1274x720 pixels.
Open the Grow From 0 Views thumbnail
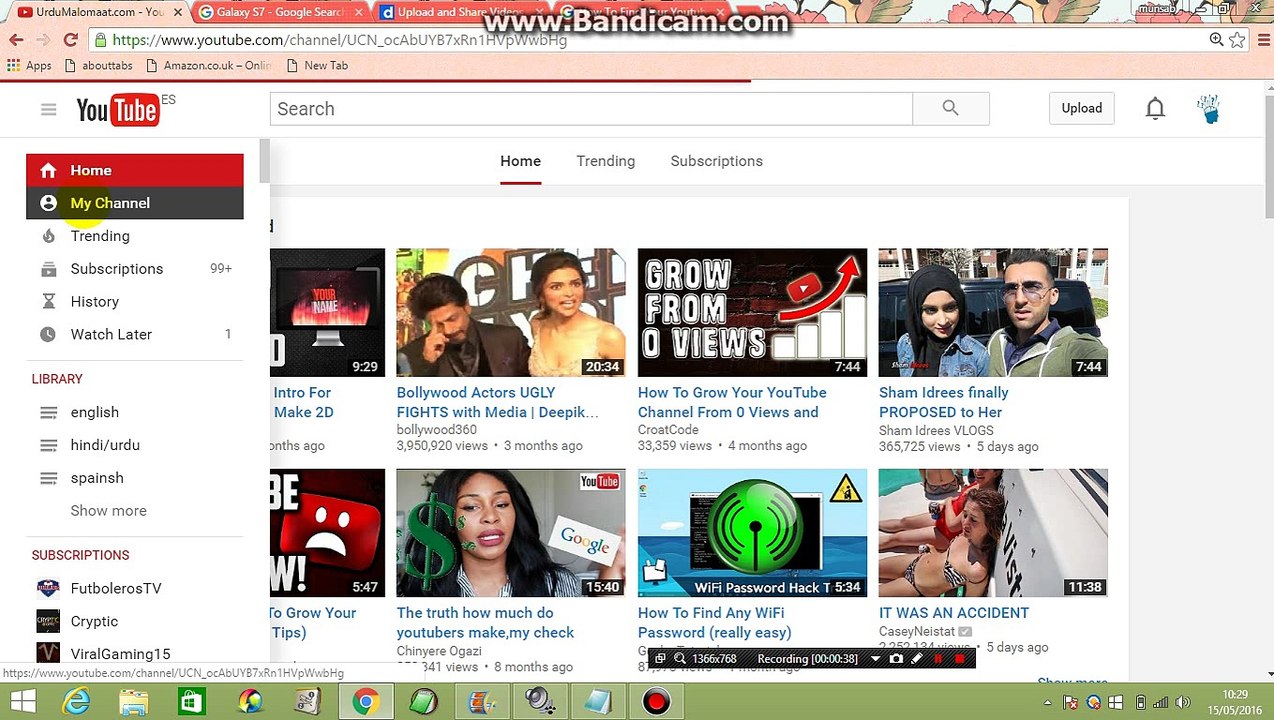pyautogui.click(x=752, y=313)
